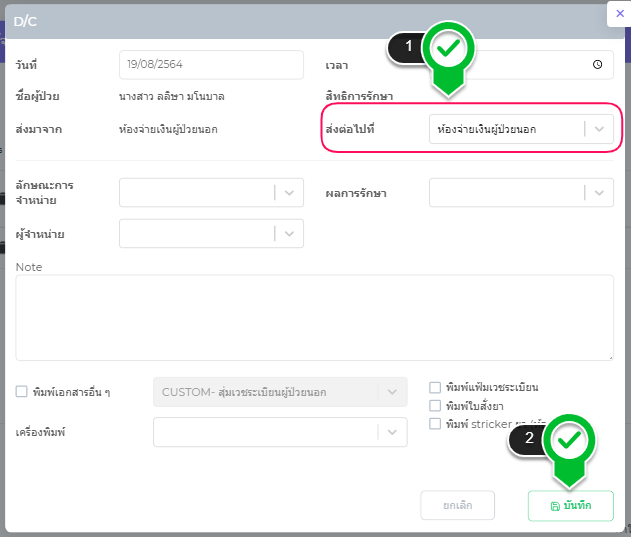Open the CUSTOM document type dropdown

(393, 392)
